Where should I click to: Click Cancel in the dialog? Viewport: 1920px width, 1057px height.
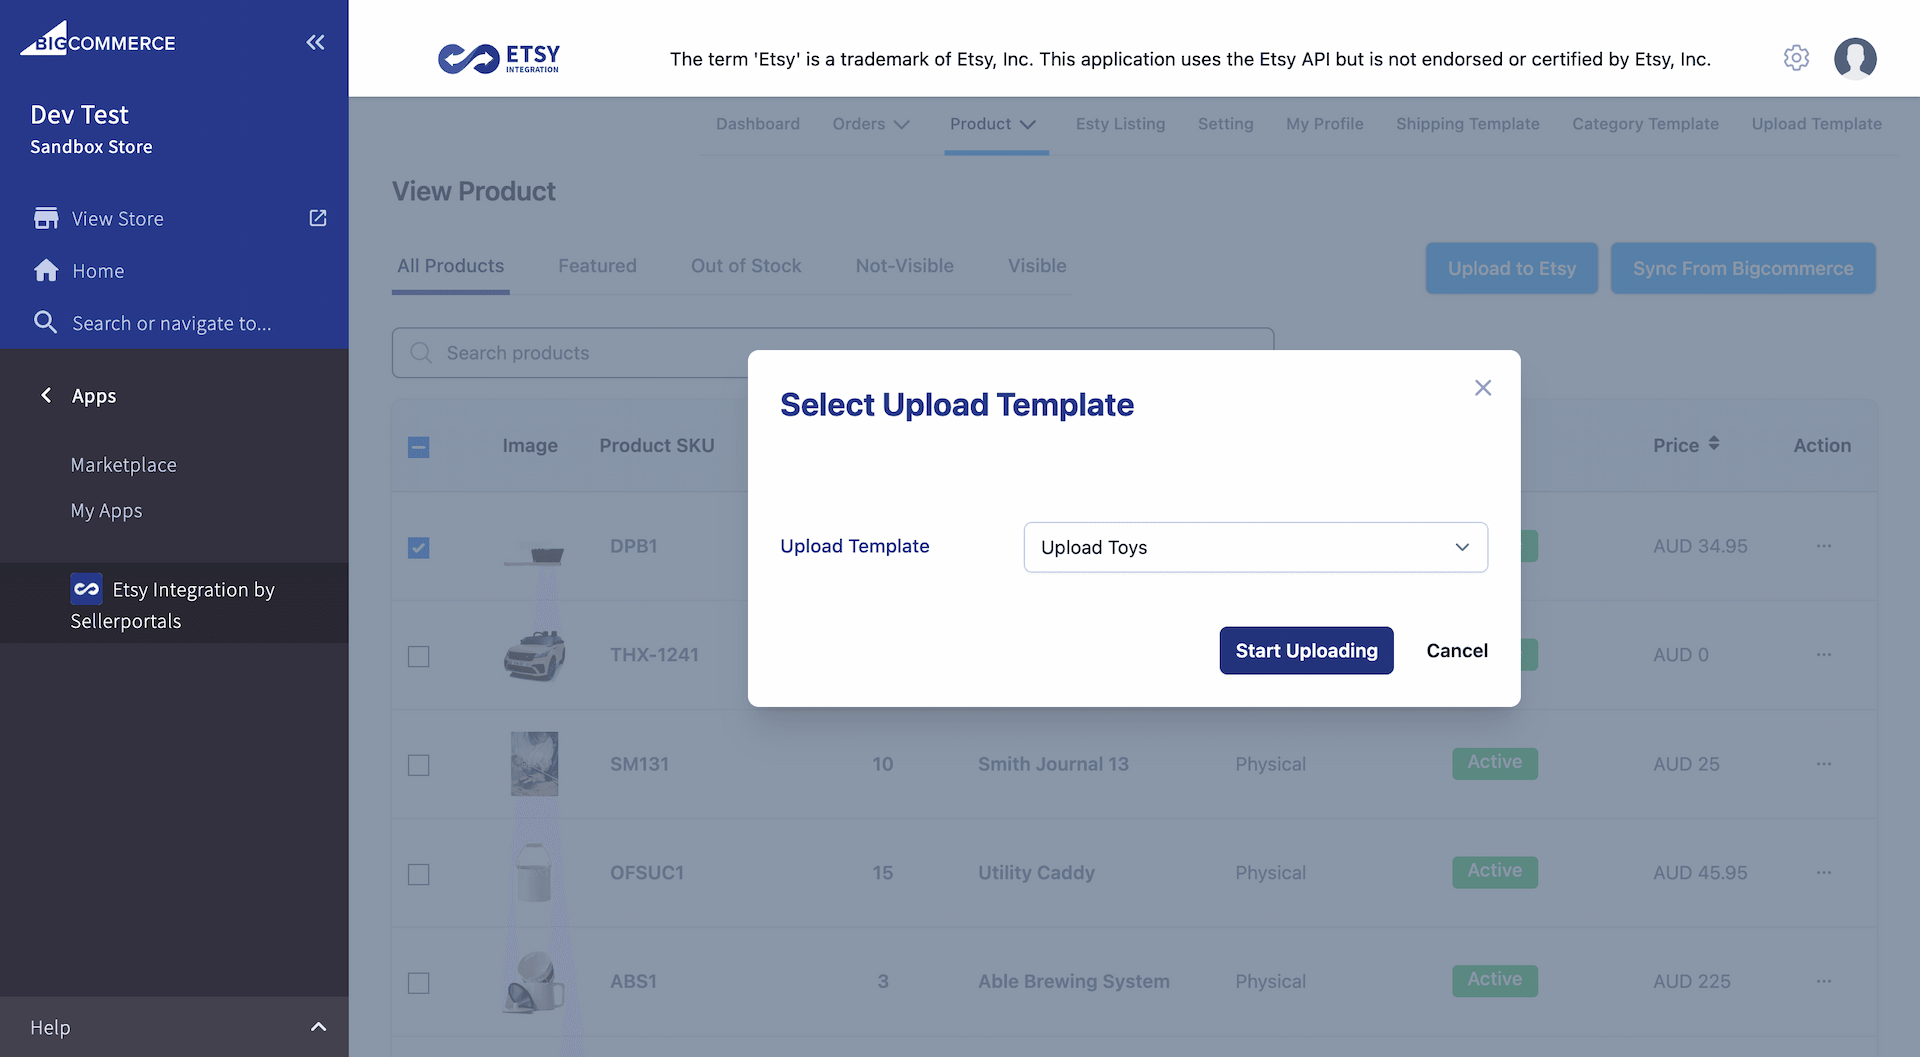(x=1457, y=651)
